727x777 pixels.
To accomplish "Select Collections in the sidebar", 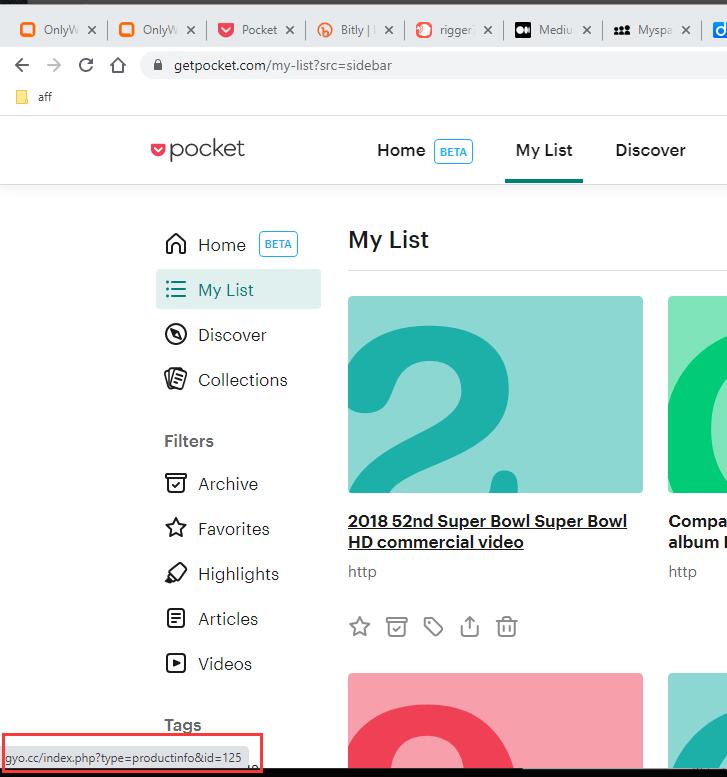I will pos(242,380).
